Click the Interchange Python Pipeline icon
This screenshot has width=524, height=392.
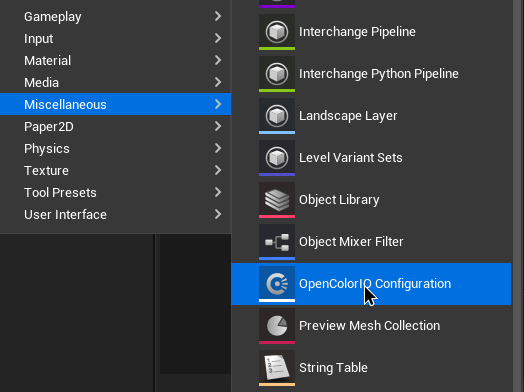point(277,74)
